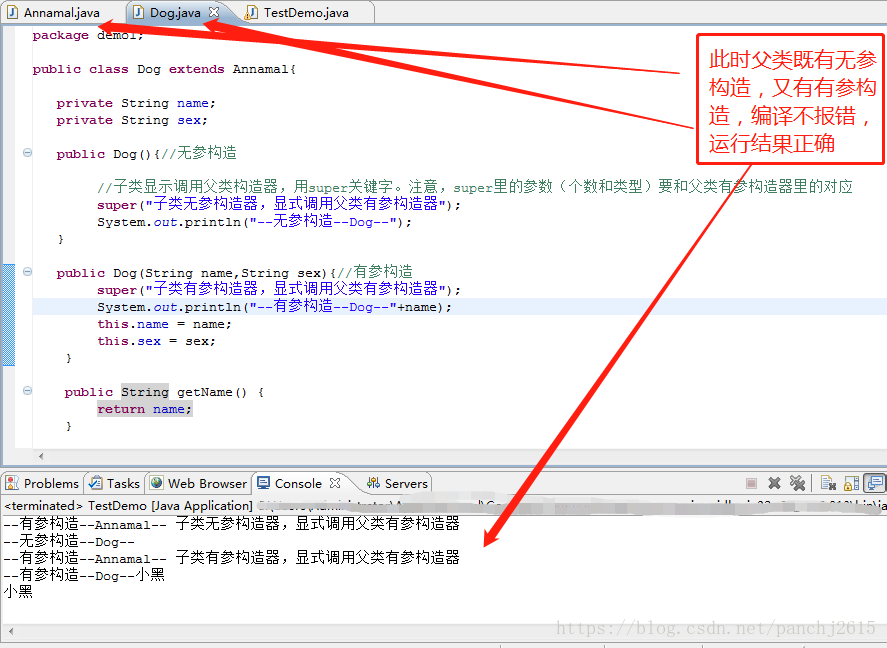
Task: Click the terminated TestDemo [Java Application] label
Action: click(128, 506)
